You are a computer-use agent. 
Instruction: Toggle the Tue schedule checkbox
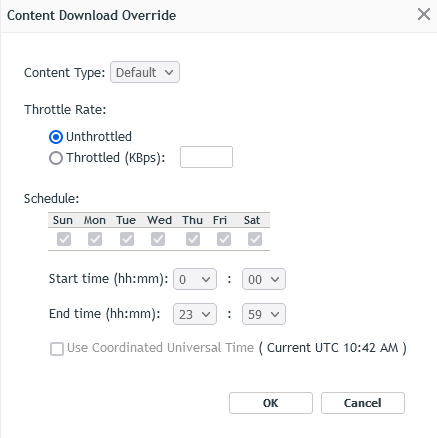tap(127, 239)
